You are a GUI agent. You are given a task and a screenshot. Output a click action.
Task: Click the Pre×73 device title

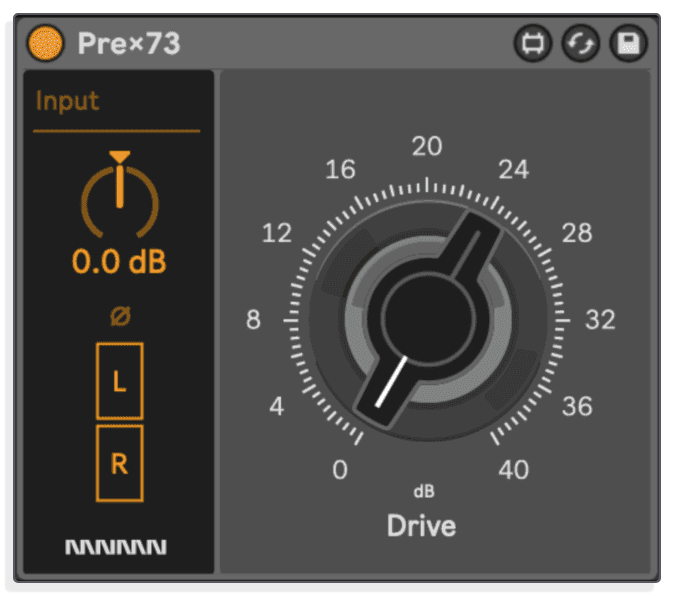pyautogui.click(x=129, y=43)
